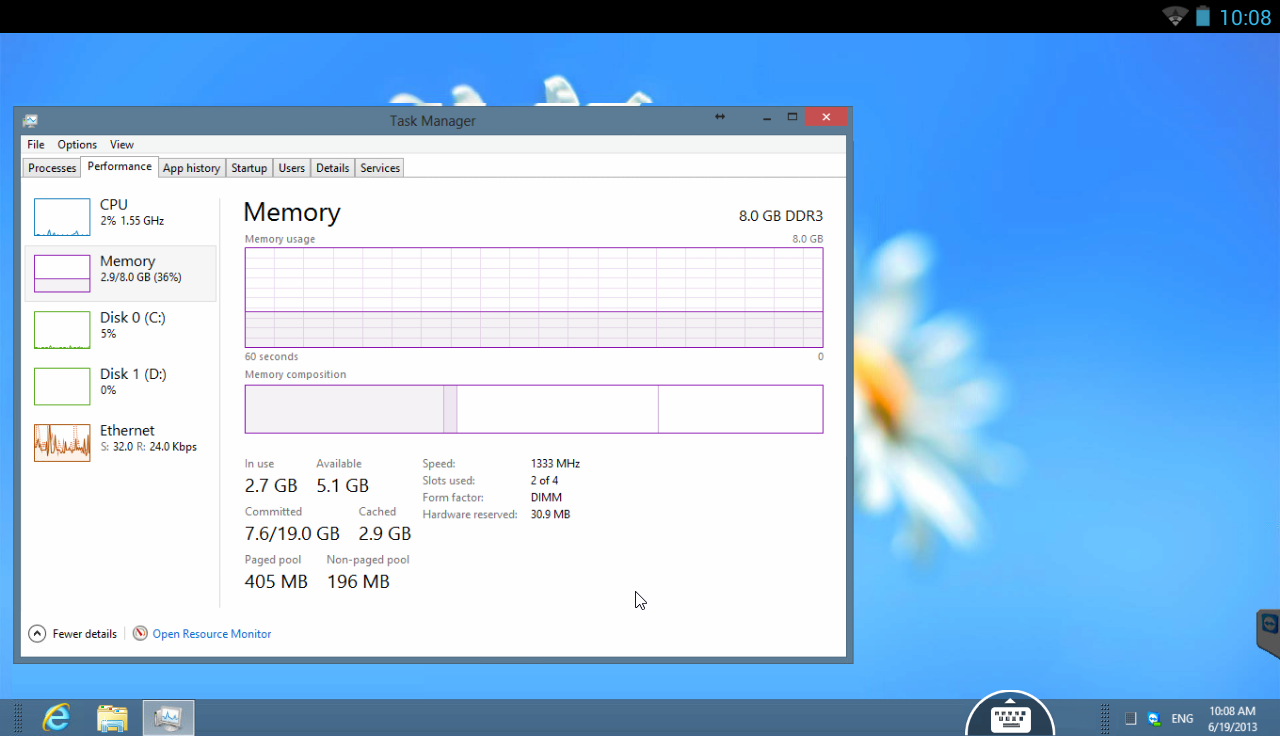
Task: Open the View menu
Action: 121,144
